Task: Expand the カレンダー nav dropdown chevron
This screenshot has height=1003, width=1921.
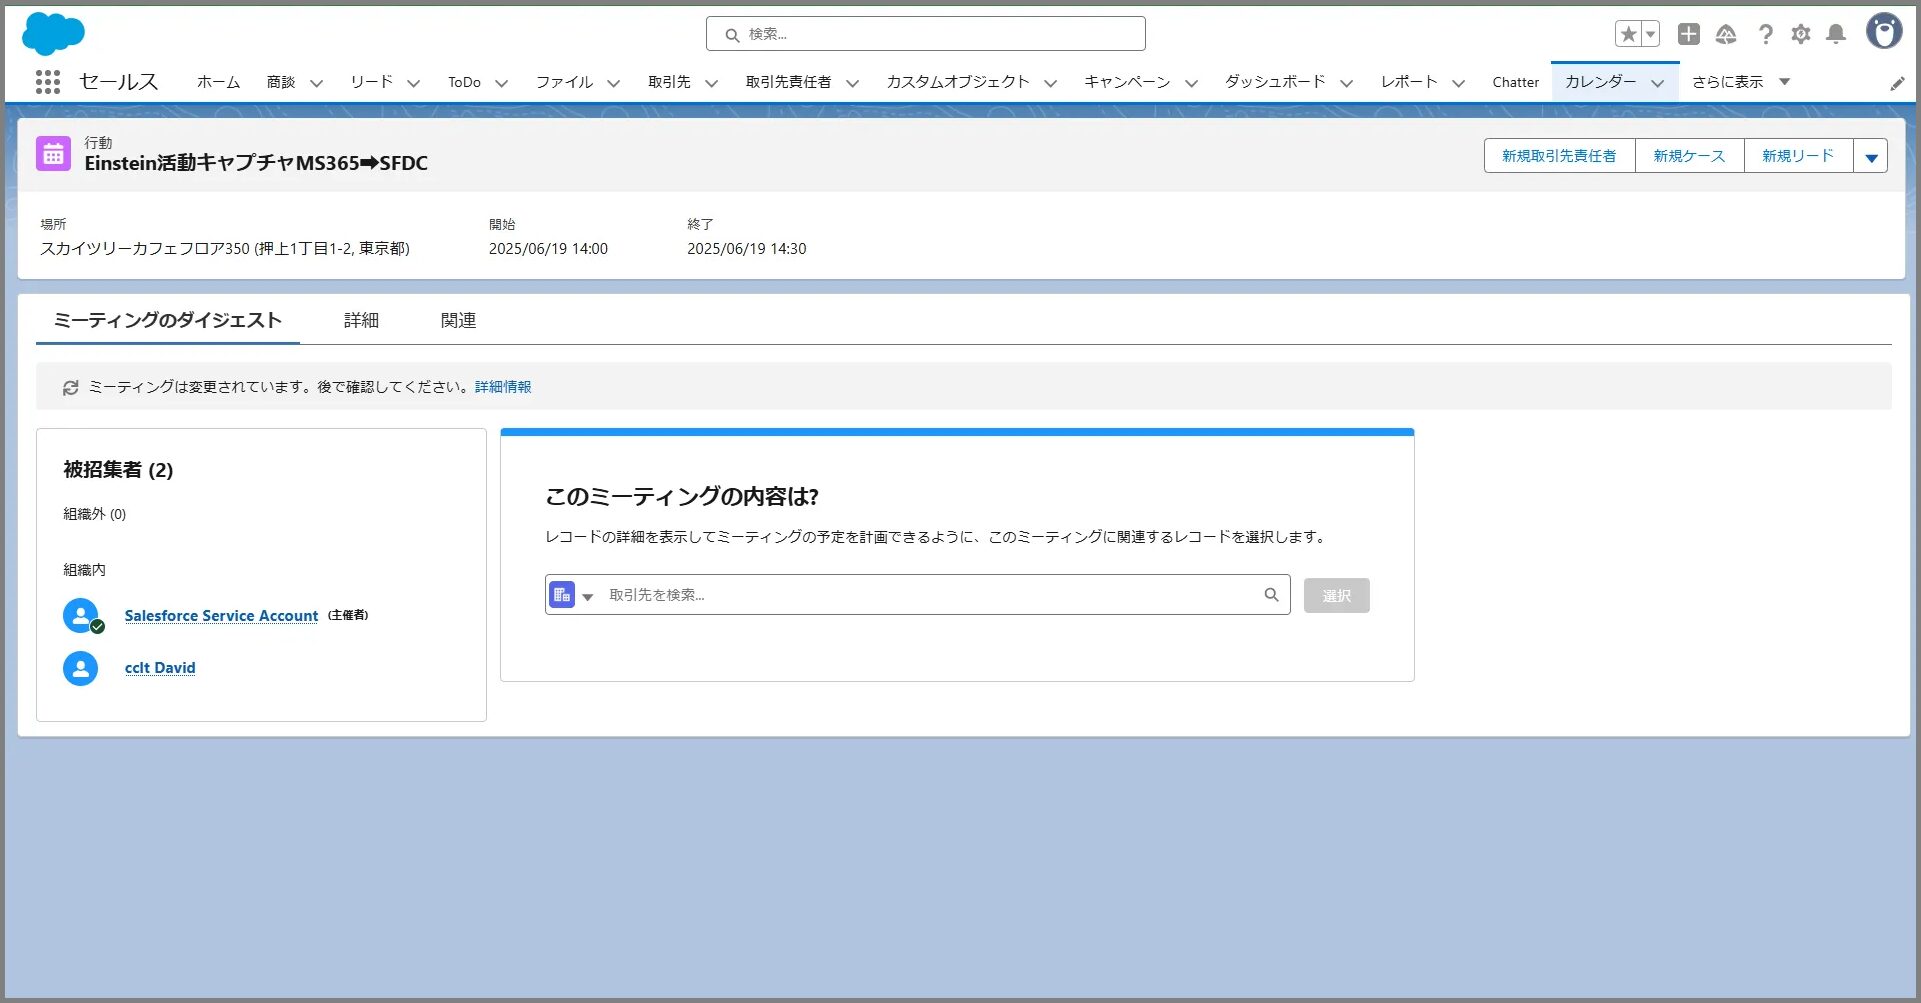Action: [1657, 83]
